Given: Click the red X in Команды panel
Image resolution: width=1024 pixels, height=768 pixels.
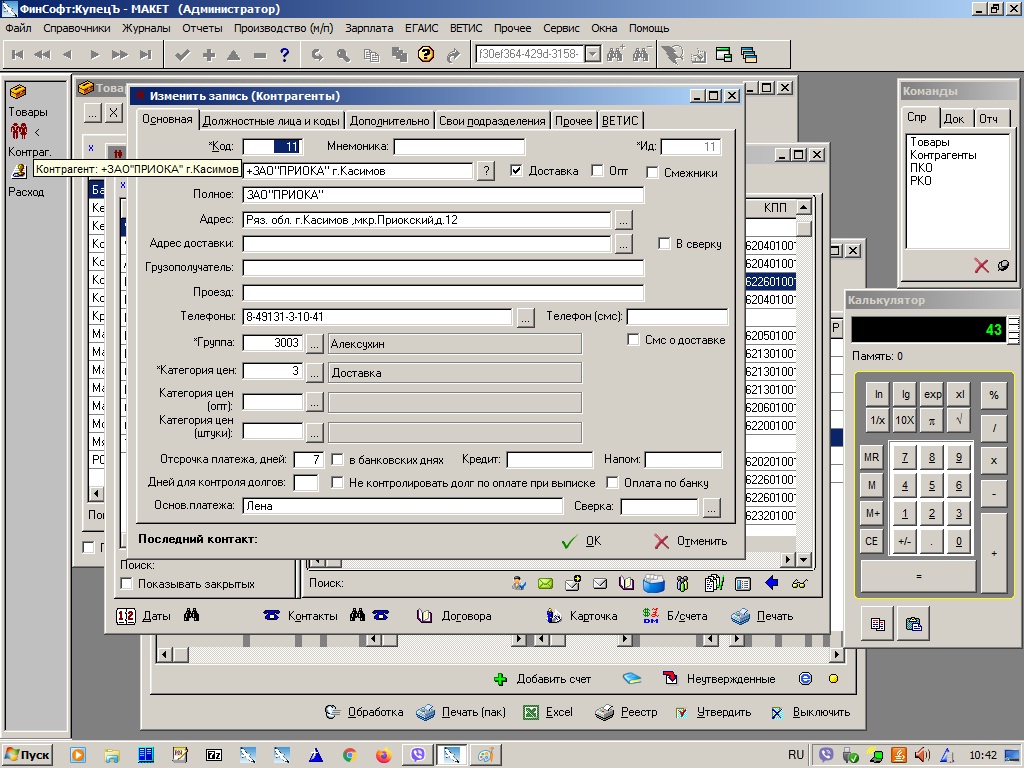Looking at the screenshot, I should pyautogui.click(x=981, y=265).
